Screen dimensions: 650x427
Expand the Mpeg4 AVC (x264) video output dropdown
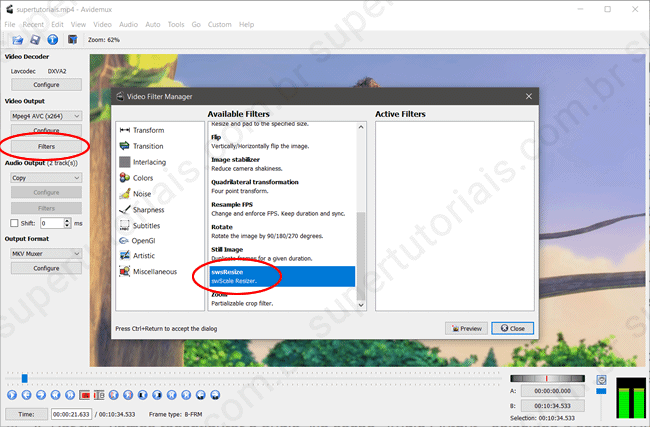46,116
